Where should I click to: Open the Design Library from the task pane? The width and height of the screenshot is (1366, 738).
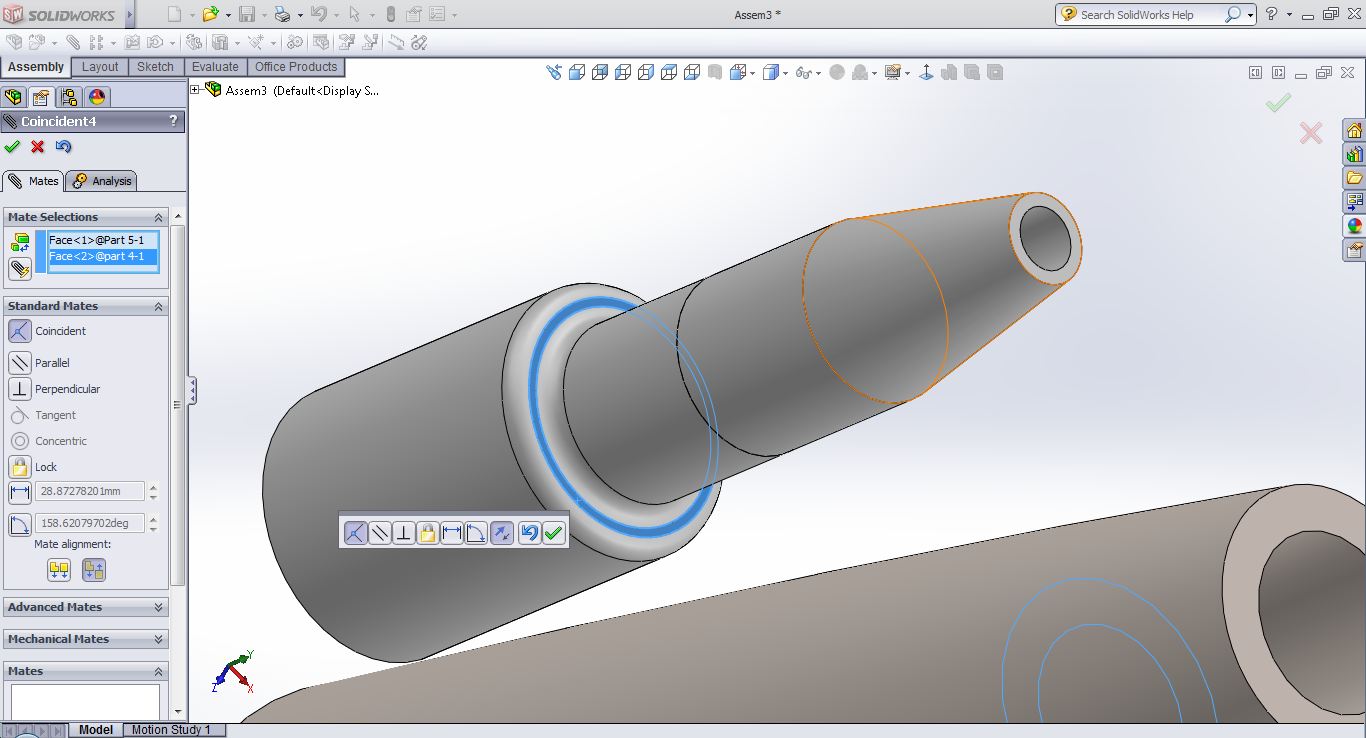pyautogui.click(x=1354, y=155)
